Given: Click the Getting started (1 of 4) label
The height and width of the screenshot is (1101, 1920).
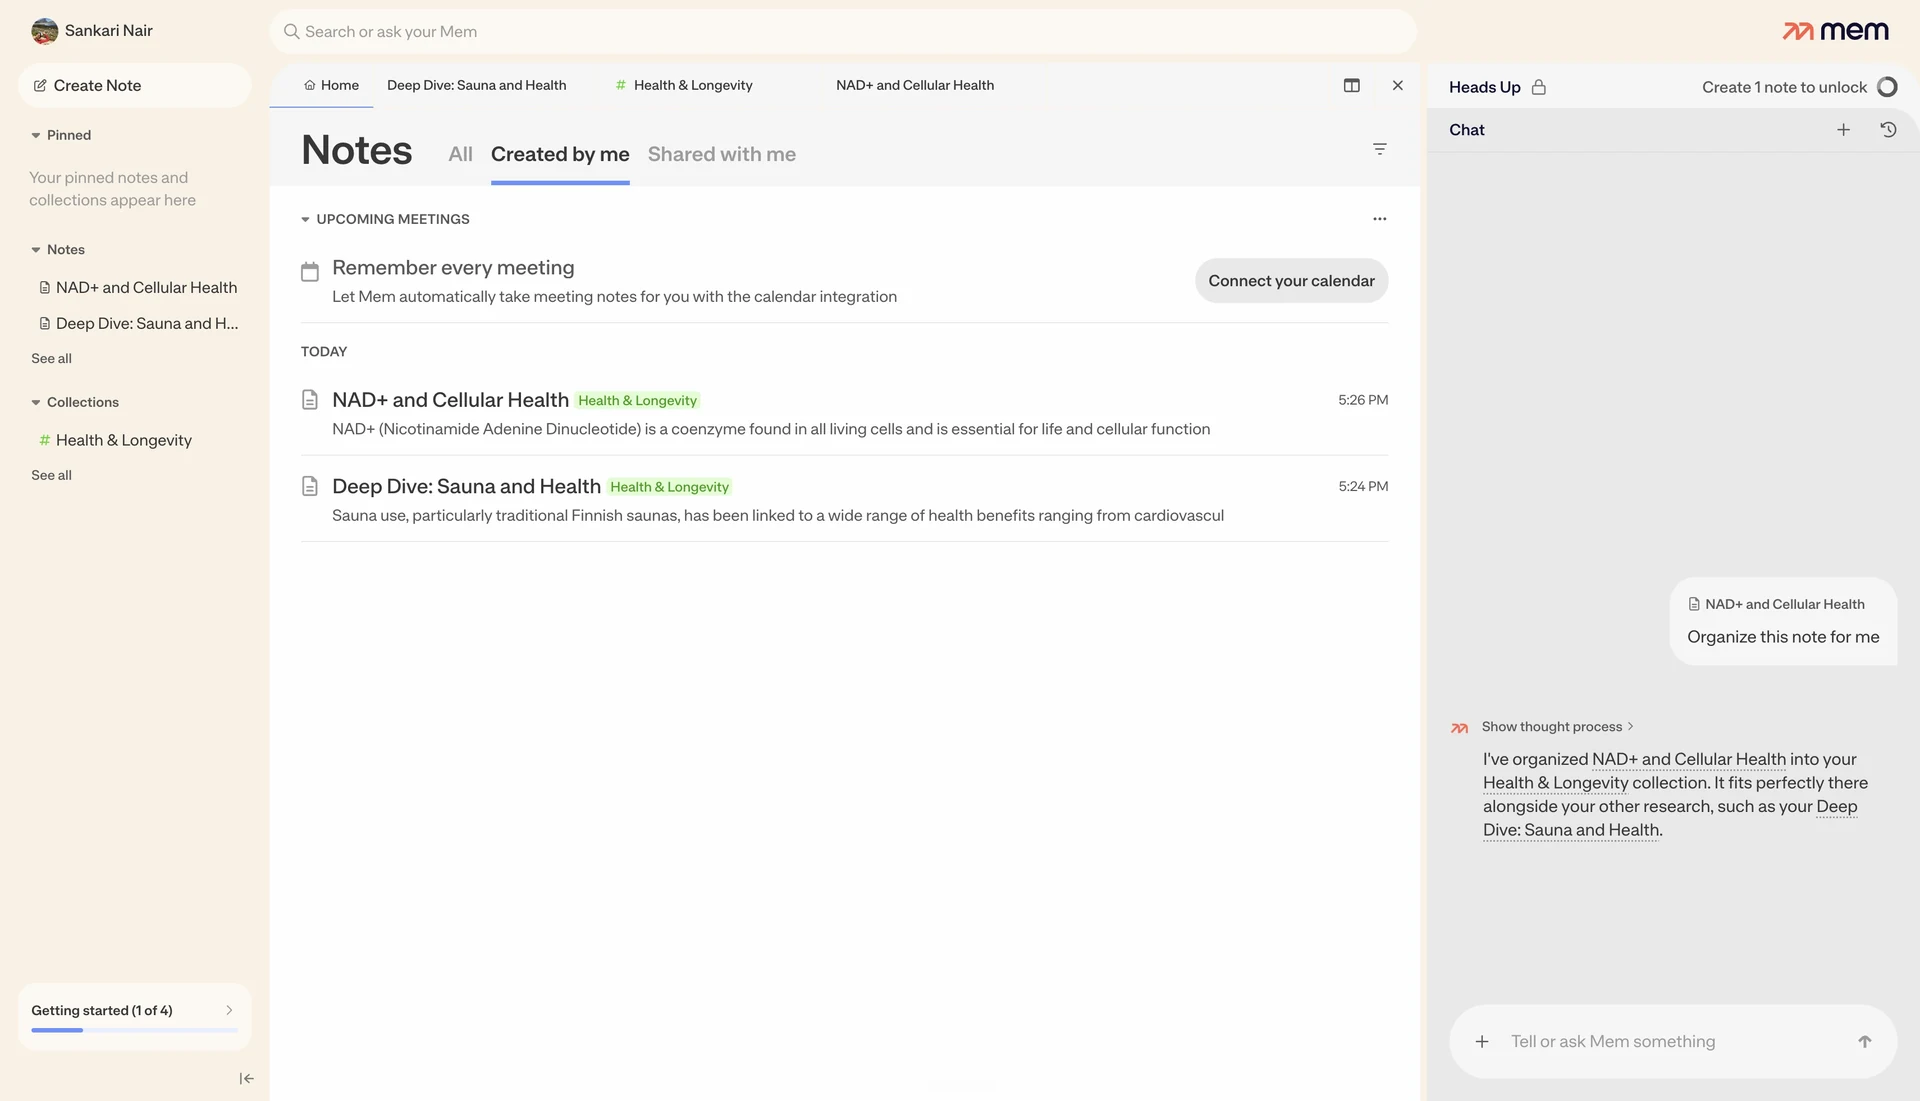Looking at the screenshot, I should pos(102,1011).
